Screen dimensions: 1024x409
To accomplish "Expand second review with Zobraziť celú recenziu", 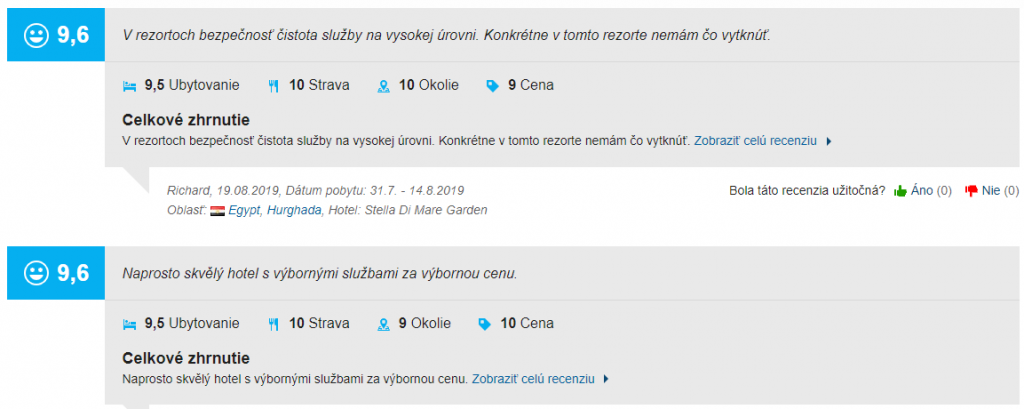I will coord(533,379).
